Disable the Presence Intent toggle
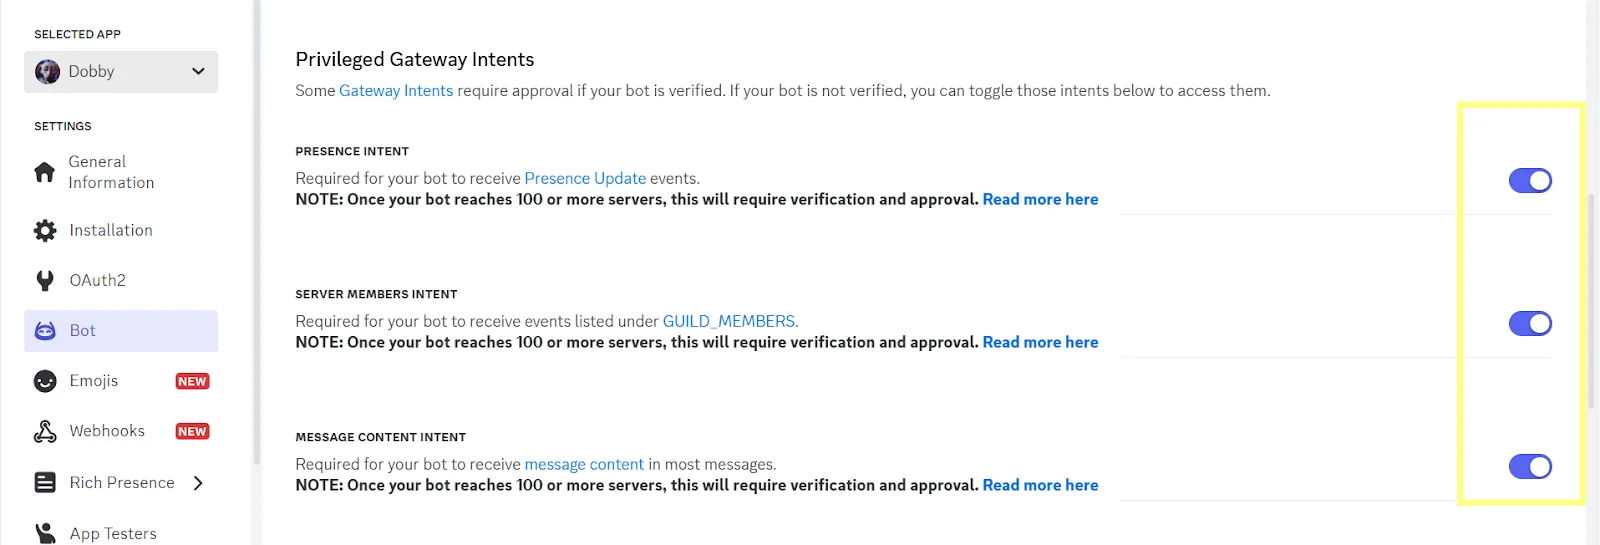The image size is (1600, 545). tap(1530, 181)
